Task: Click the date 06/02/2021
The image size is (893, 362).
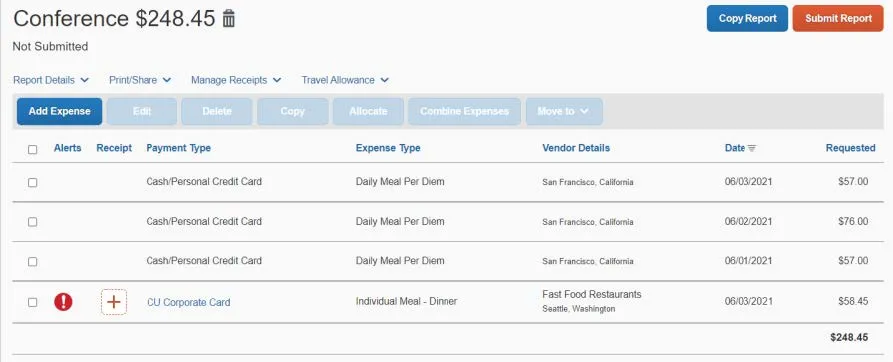Action: click(748, 221)
